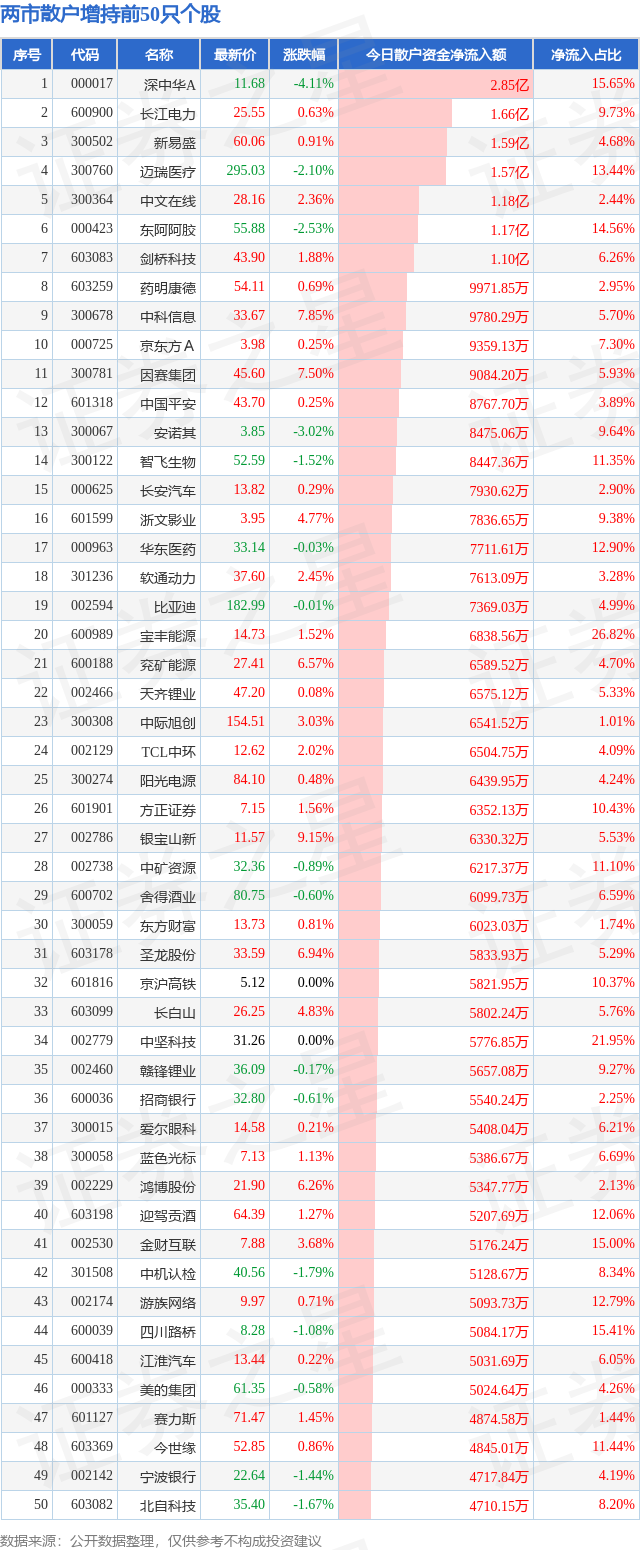Click 东阿阿胶 inflow ratio 14.56%
This screenshot has height=1550, width=640.
(614, 229)
